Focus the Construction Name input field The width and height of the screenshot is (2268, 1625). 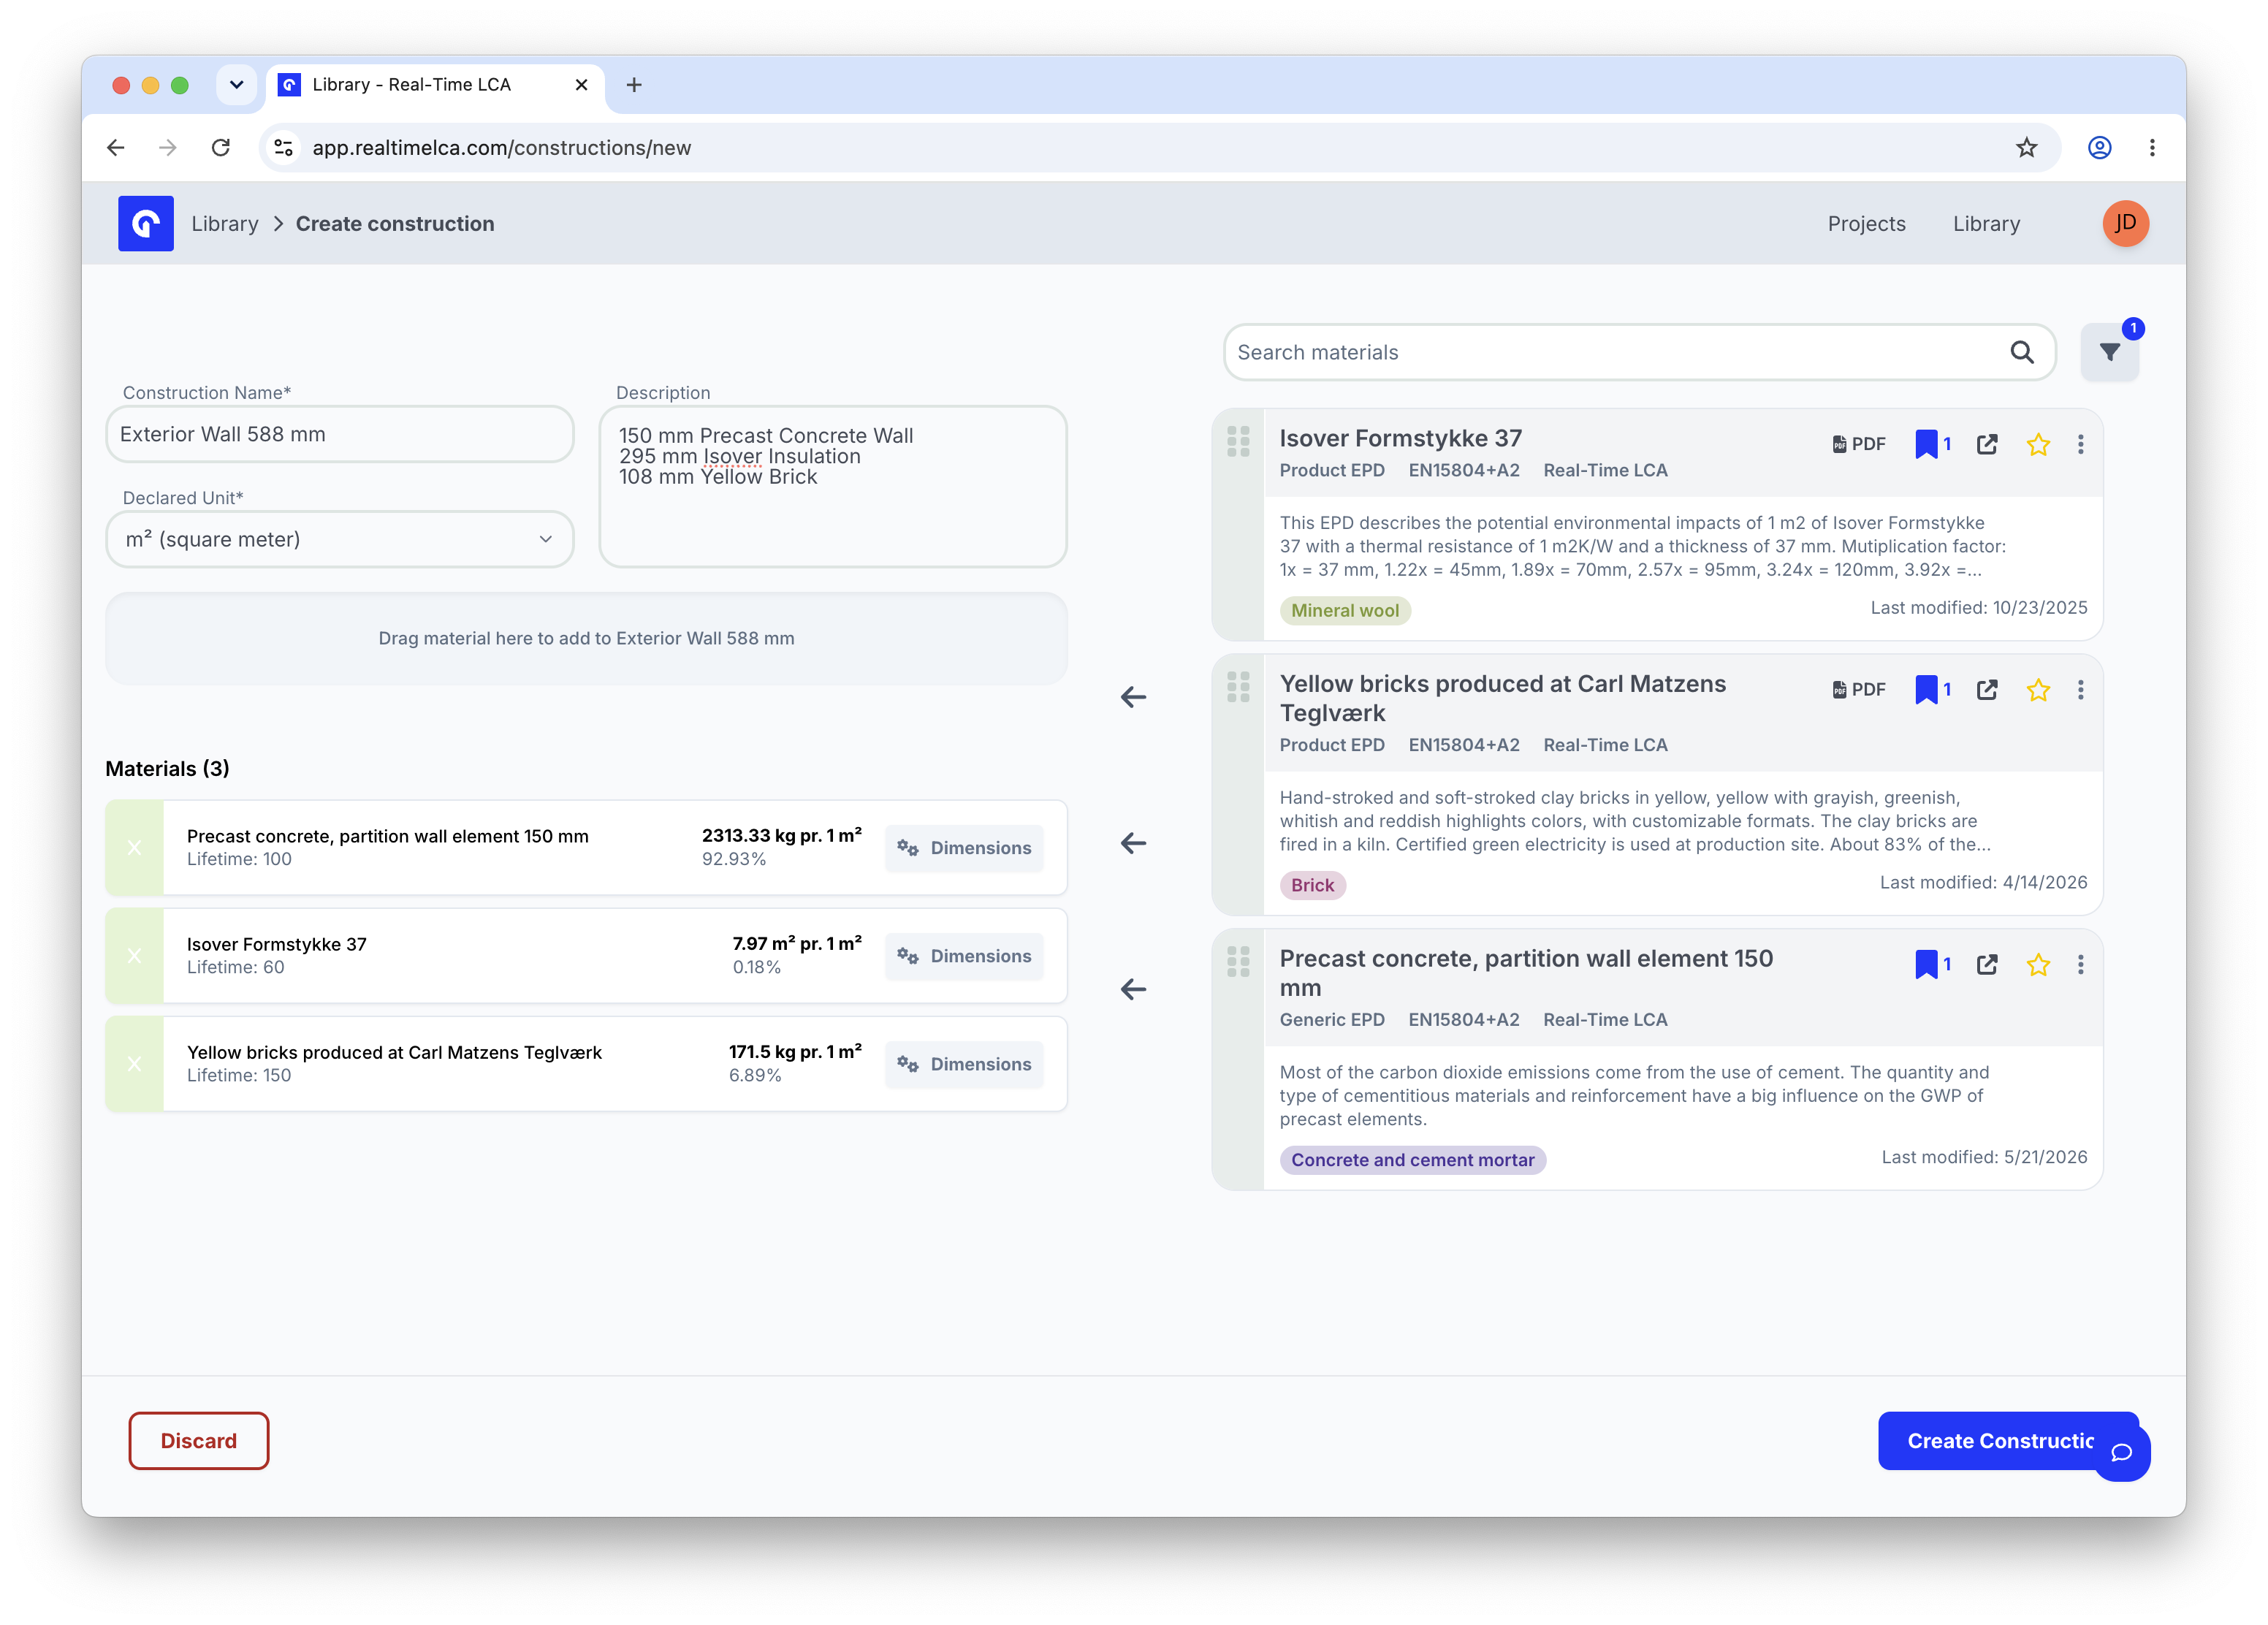(x=340, y=434)
